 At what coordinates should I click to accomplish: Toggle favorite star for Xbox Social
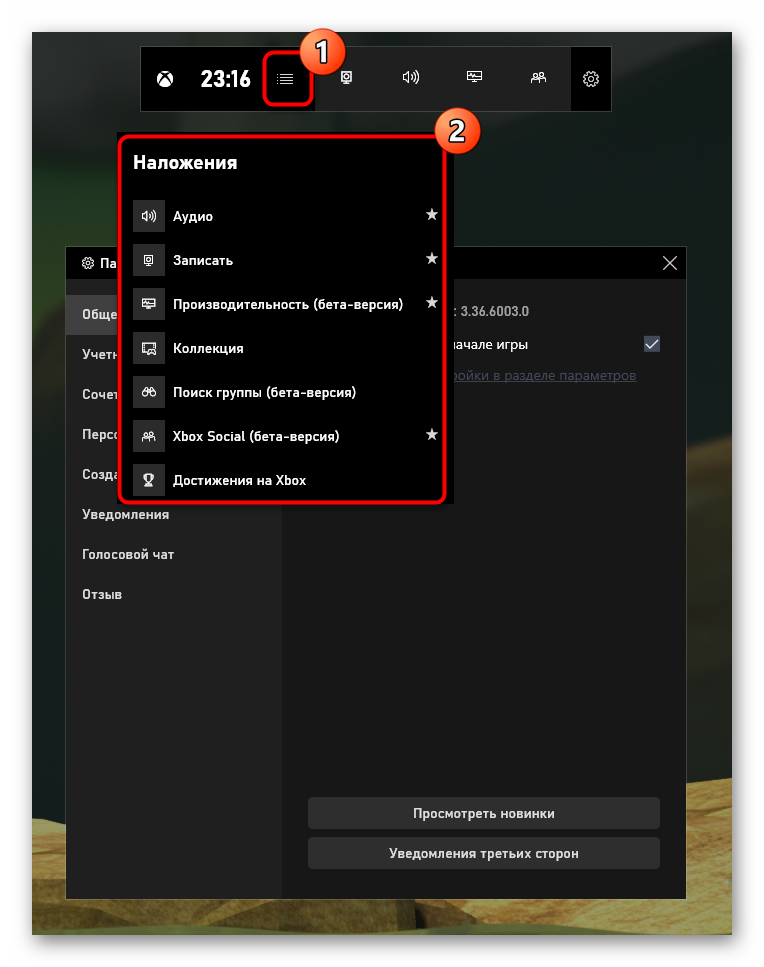point(432,434)
